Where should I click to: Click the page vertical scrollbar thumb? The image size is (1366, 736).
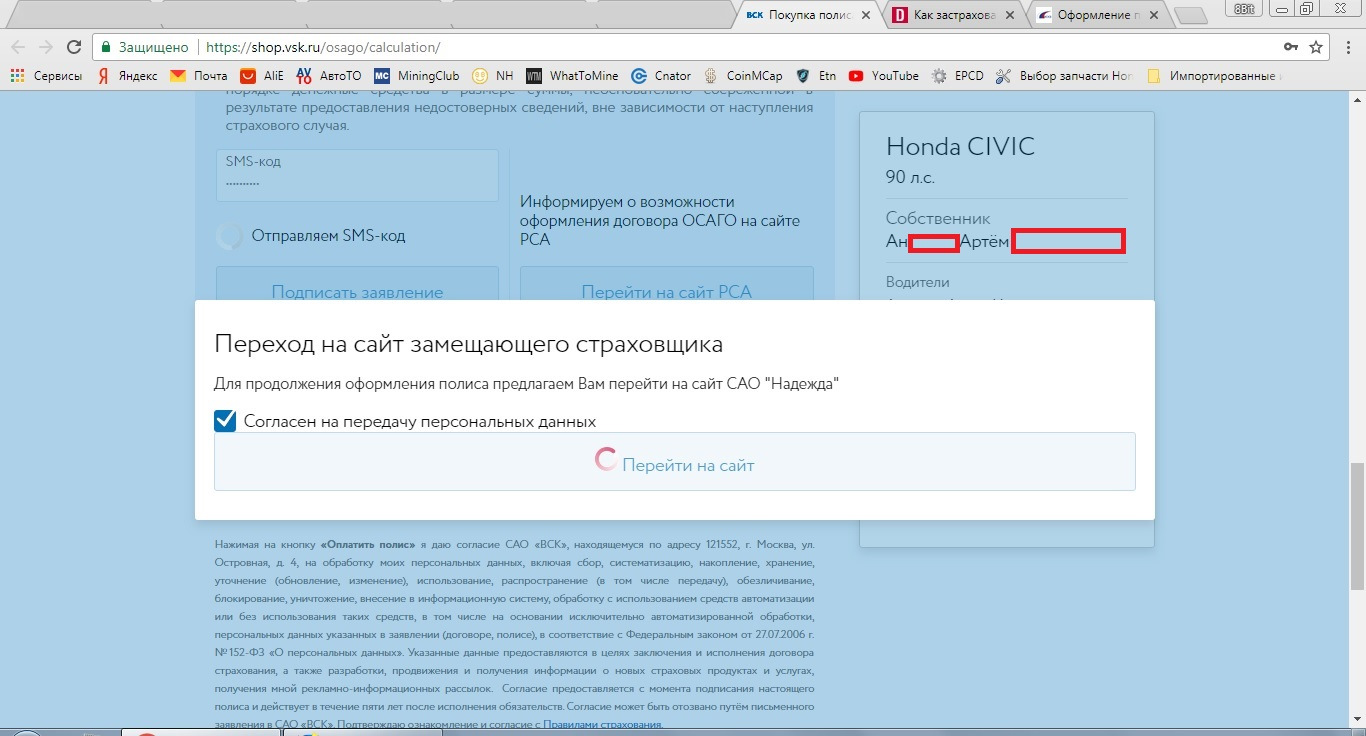(x=1357, y=526)
